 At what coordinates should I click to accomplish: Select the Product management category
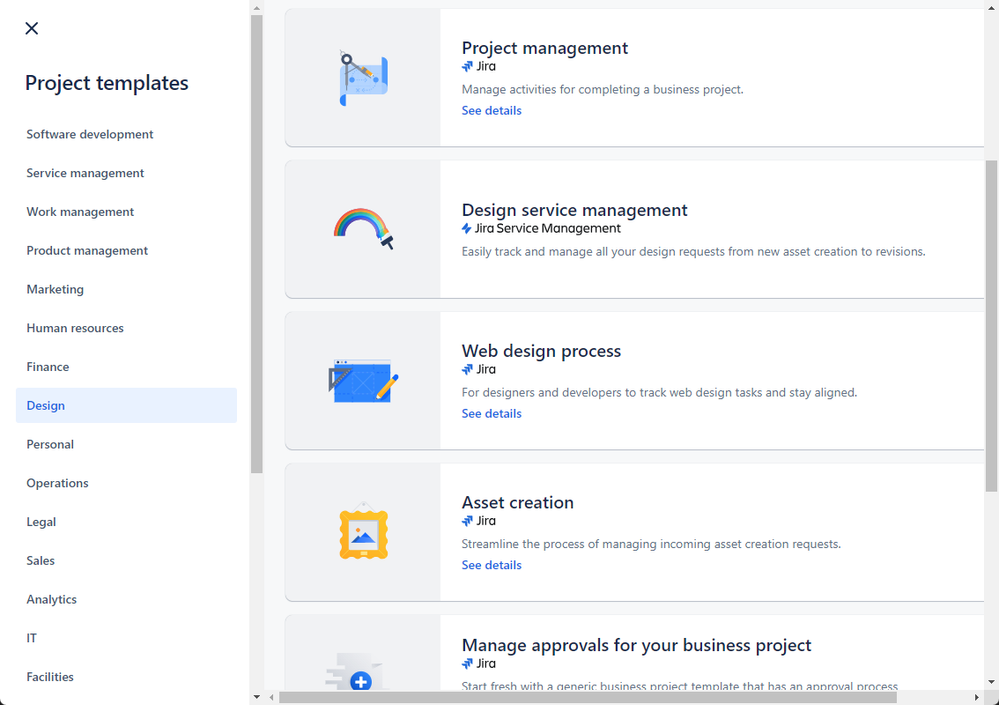click(126, 251)
